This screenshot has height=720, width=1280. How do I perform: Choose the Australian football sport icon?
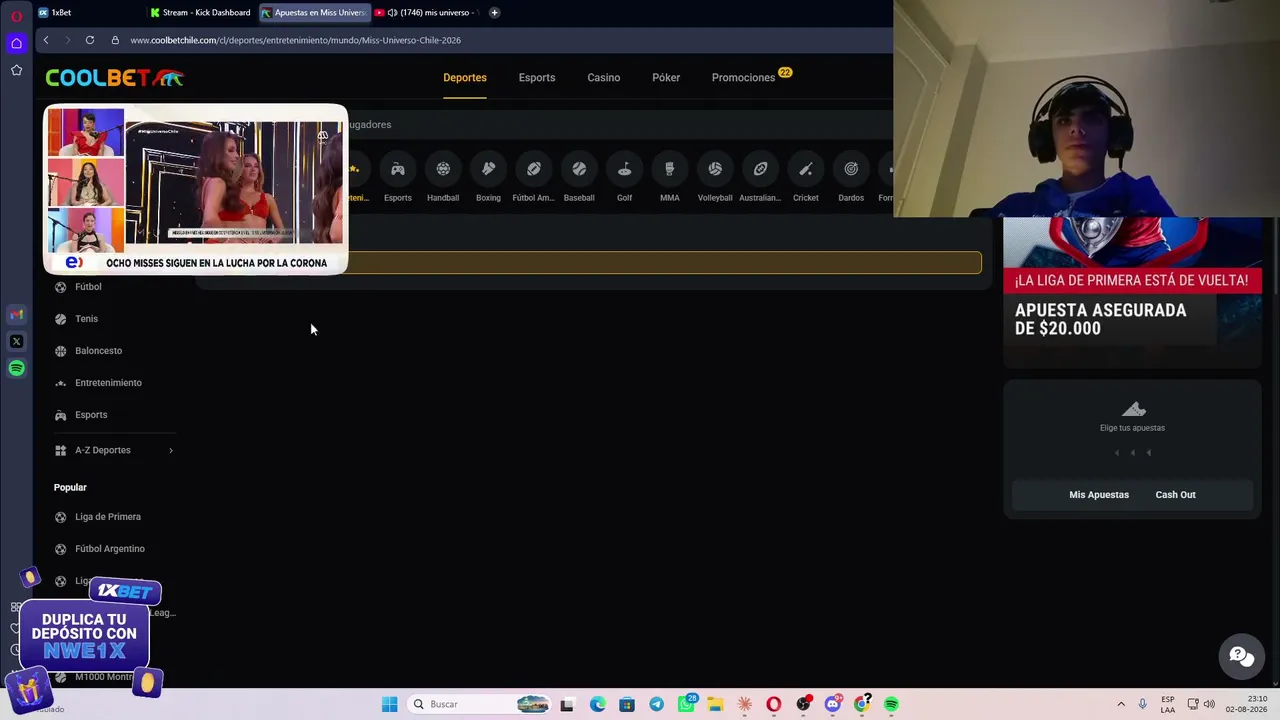pyautogui.click(x=760, y=178)
